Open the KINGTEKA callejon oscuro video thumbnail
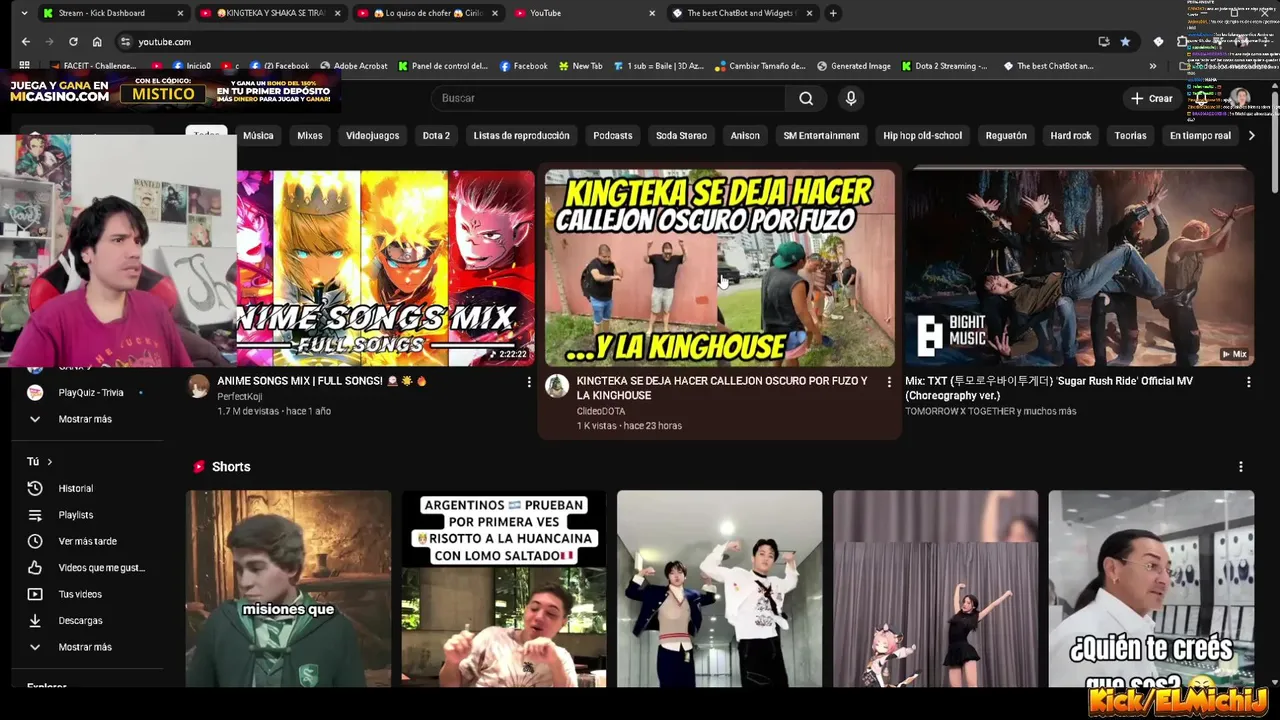 coord(720,267)
